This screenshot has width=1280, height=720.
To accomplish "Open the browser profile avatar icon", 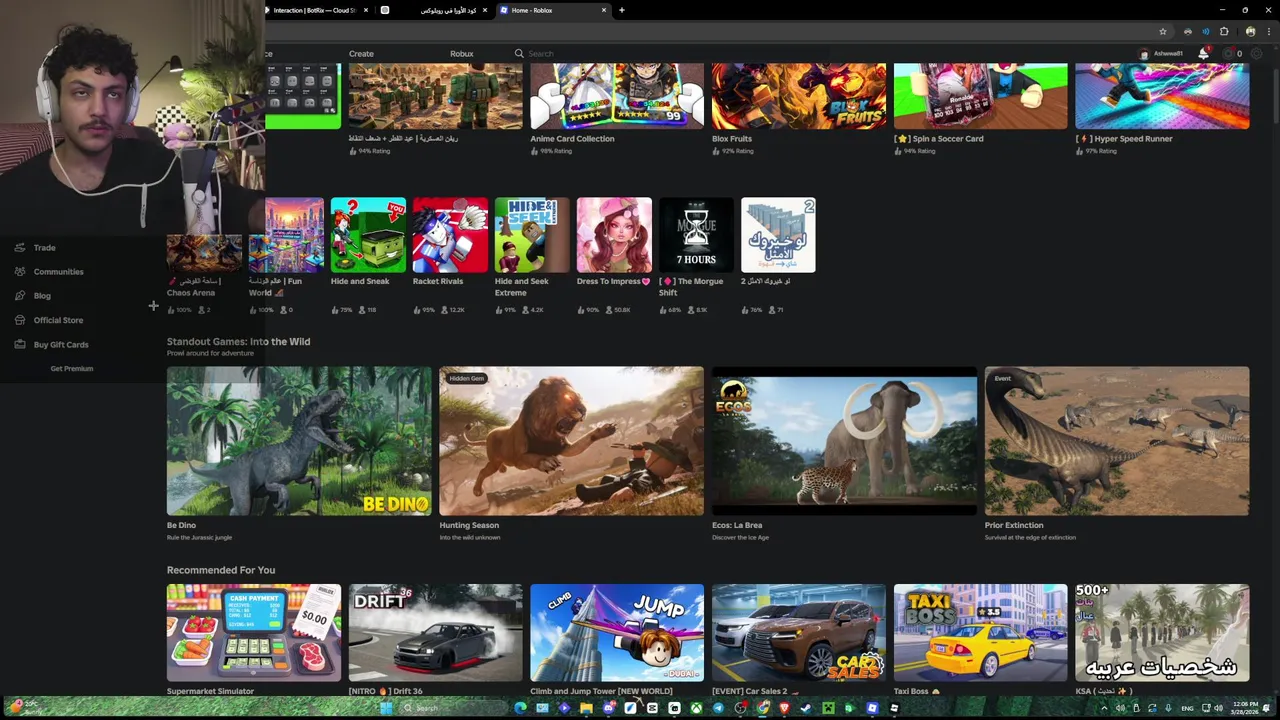I will tap(1251, 32).
